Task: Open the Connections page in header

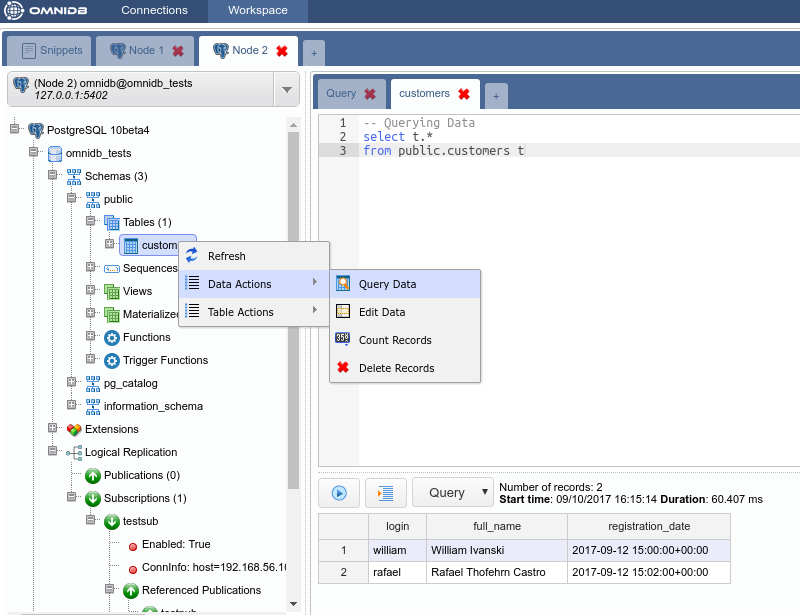Action: 154,11
